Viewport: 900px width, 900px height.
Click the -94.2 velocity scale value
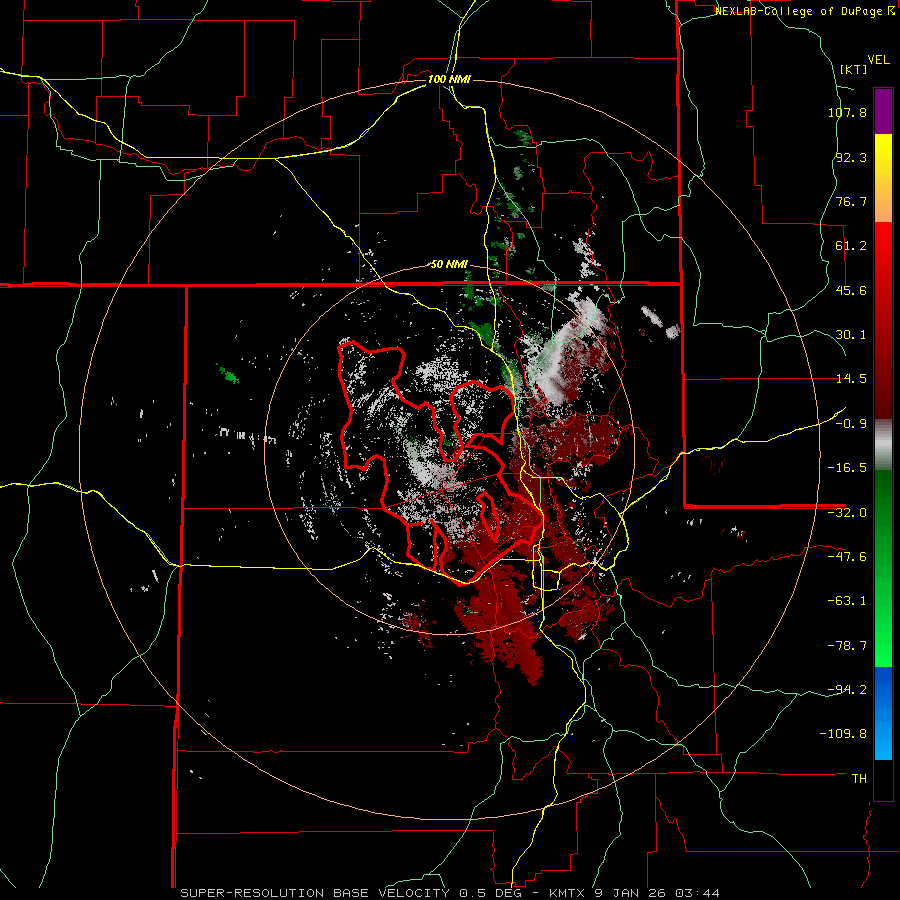(847, 690)
